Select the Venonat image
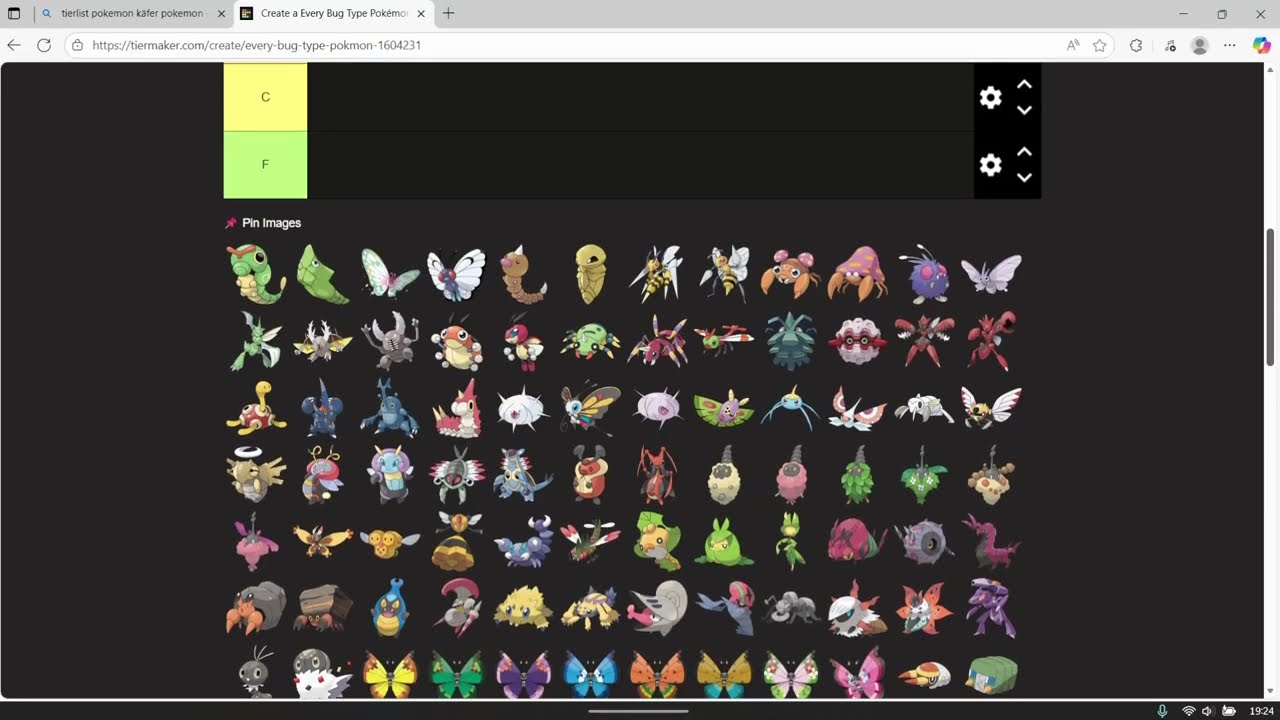Image resolution: width=1280 pixels, height=720 pixels. (924, 273)
